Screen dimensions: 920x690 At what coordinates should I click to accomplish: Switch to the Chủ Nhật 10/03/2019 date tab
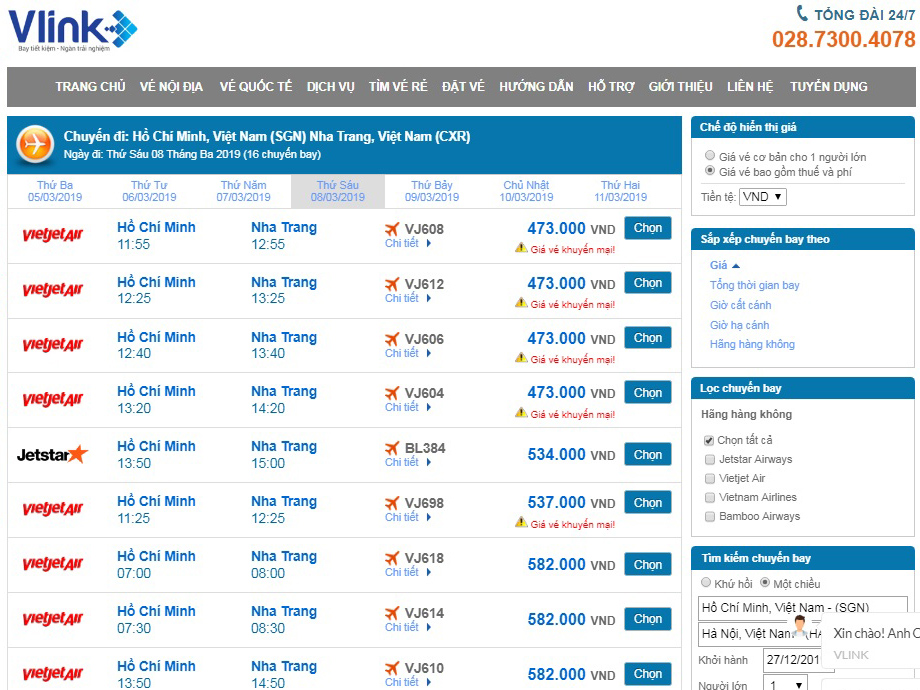(526, 191)
